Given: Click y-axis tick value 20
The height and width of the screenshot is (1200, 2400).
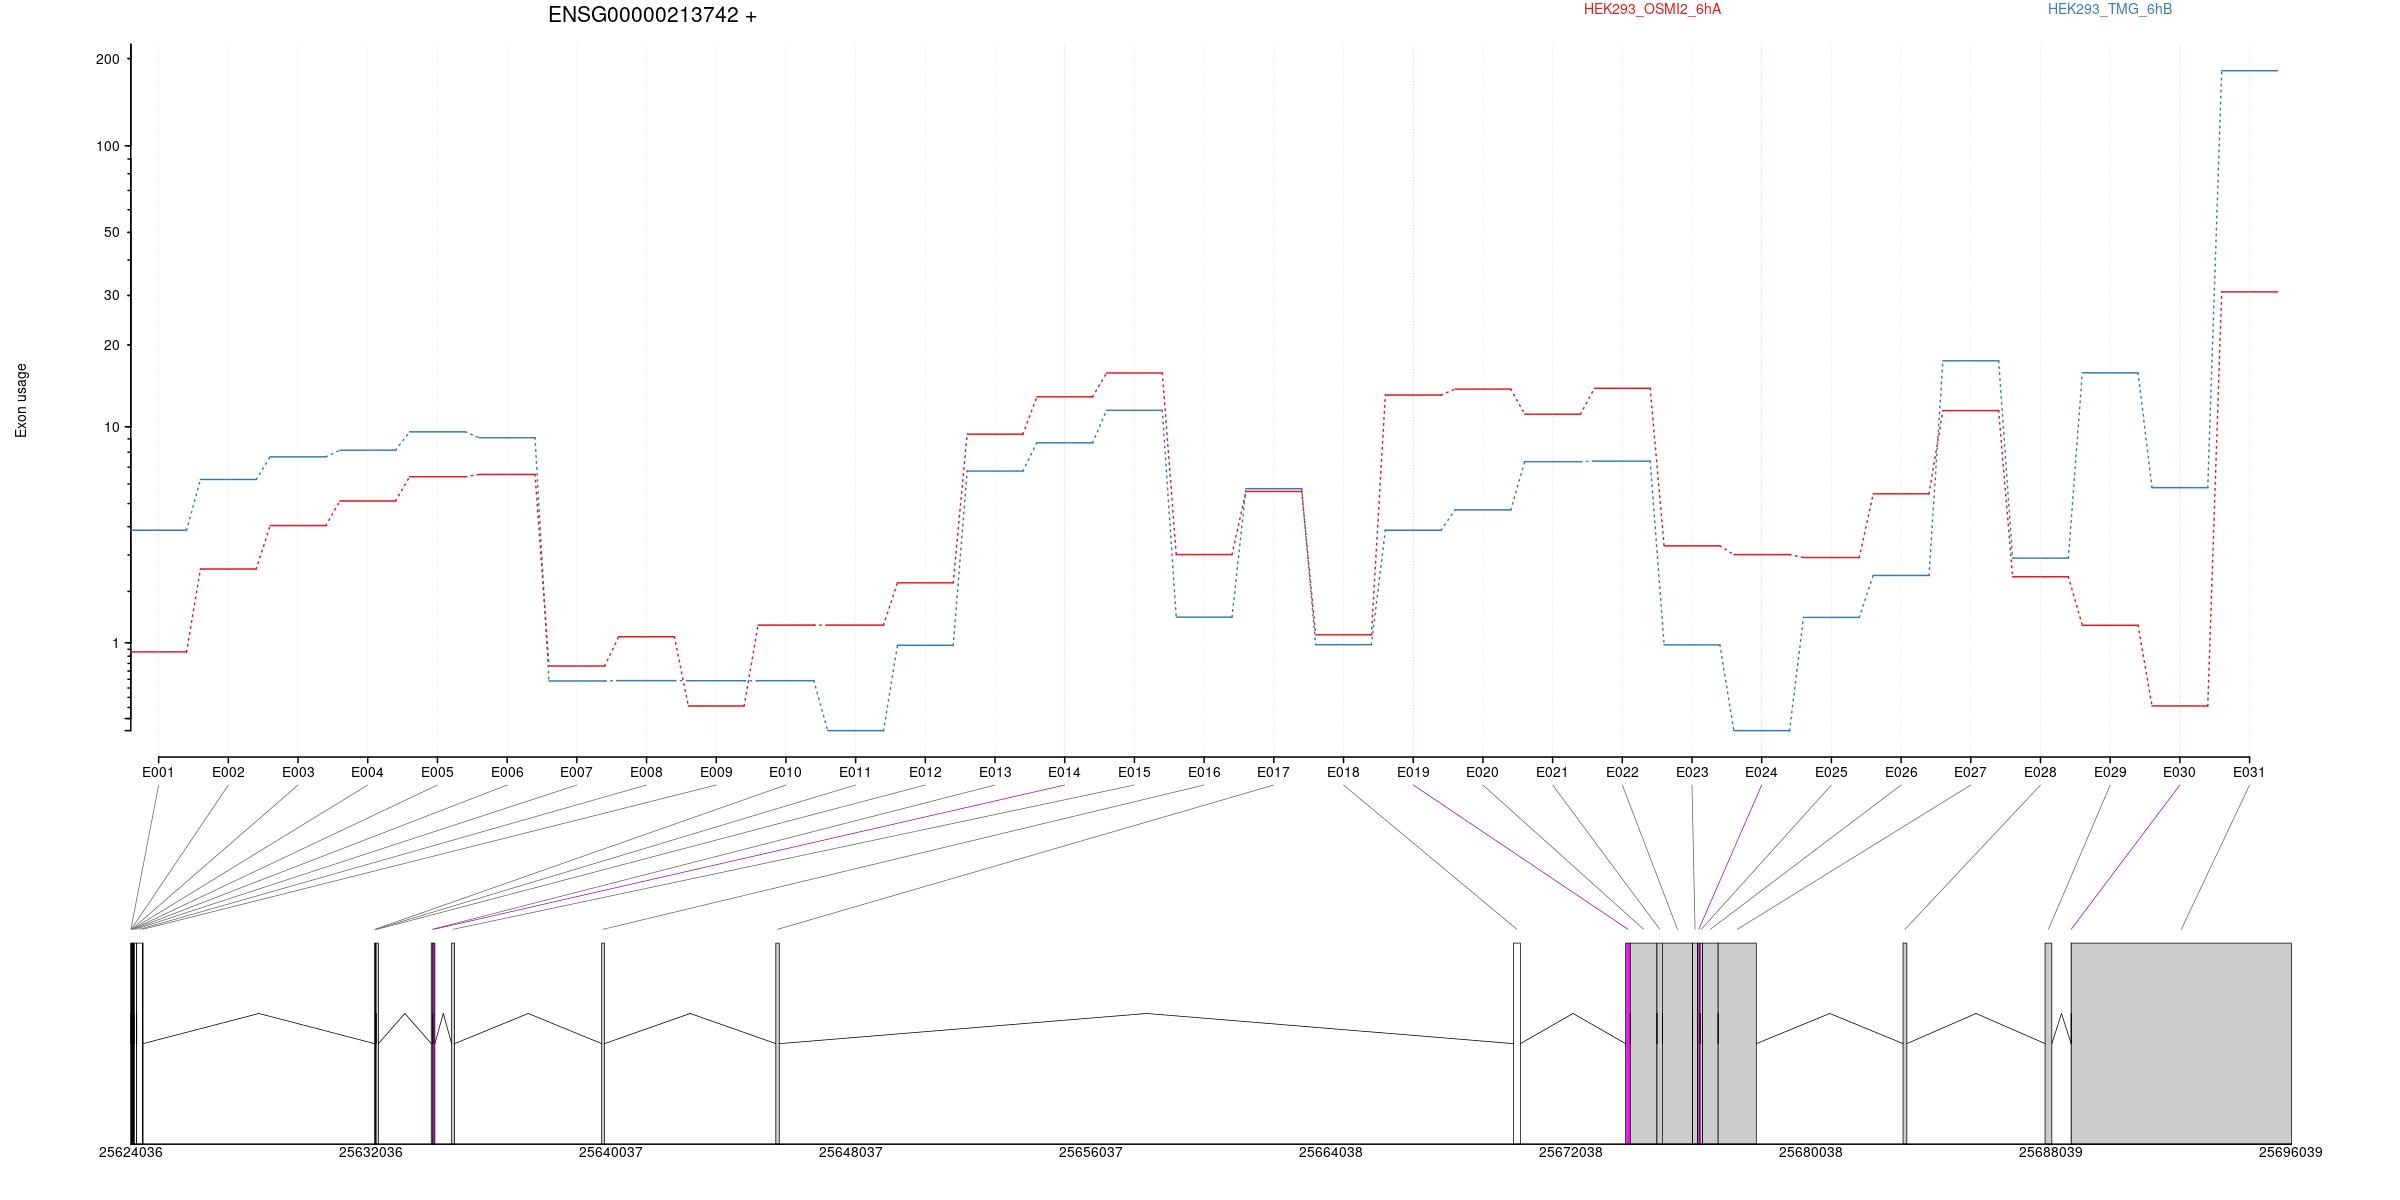Looking at the screenshot, I should point(111,345).
